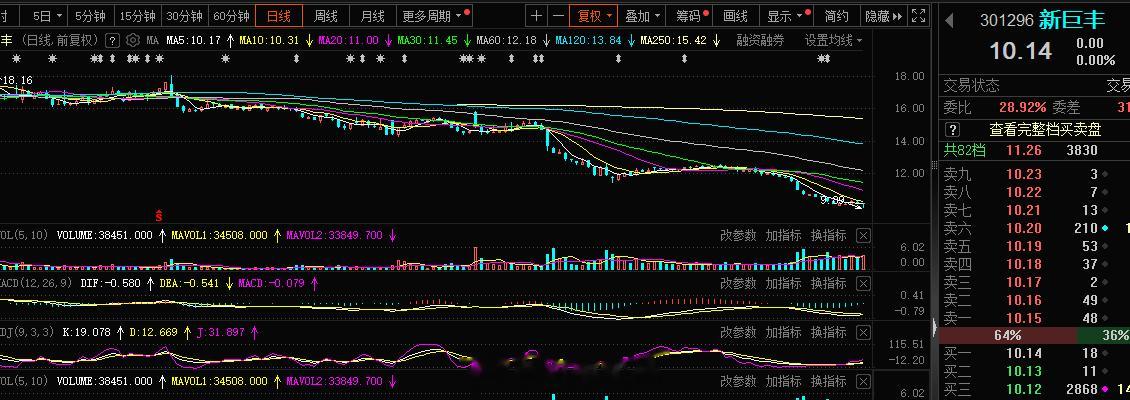
Task: Click MACD DIF:-0.580 value
Action: coord(110,284)
